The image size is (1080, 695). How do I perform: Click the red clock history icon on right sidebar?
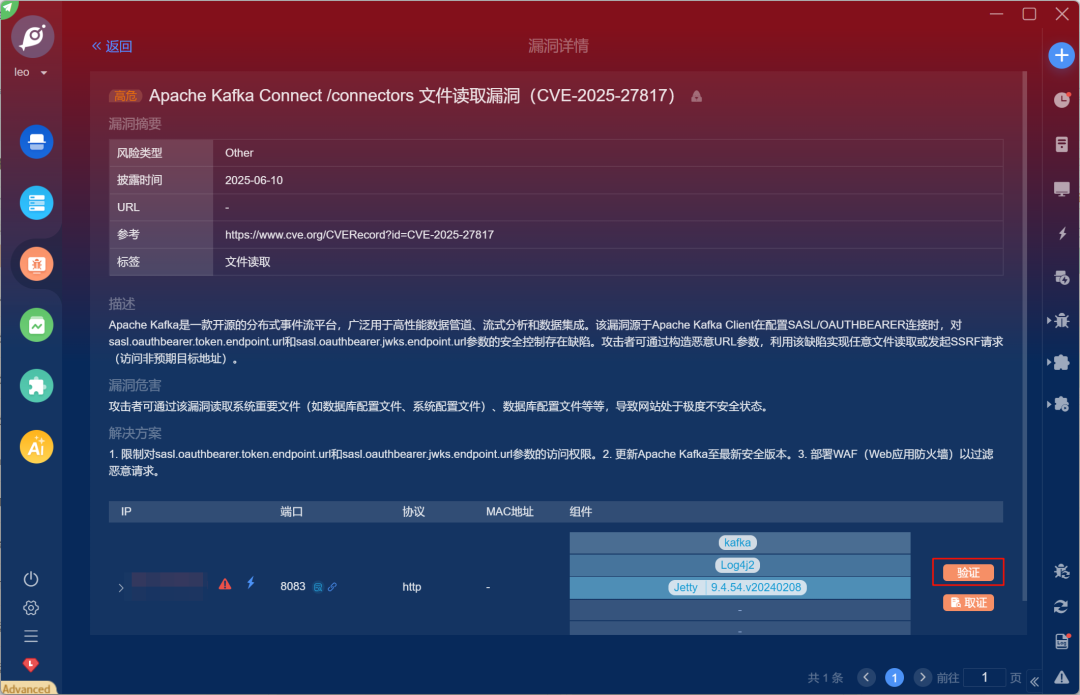pyautogui.click(x=1061, y=100)
